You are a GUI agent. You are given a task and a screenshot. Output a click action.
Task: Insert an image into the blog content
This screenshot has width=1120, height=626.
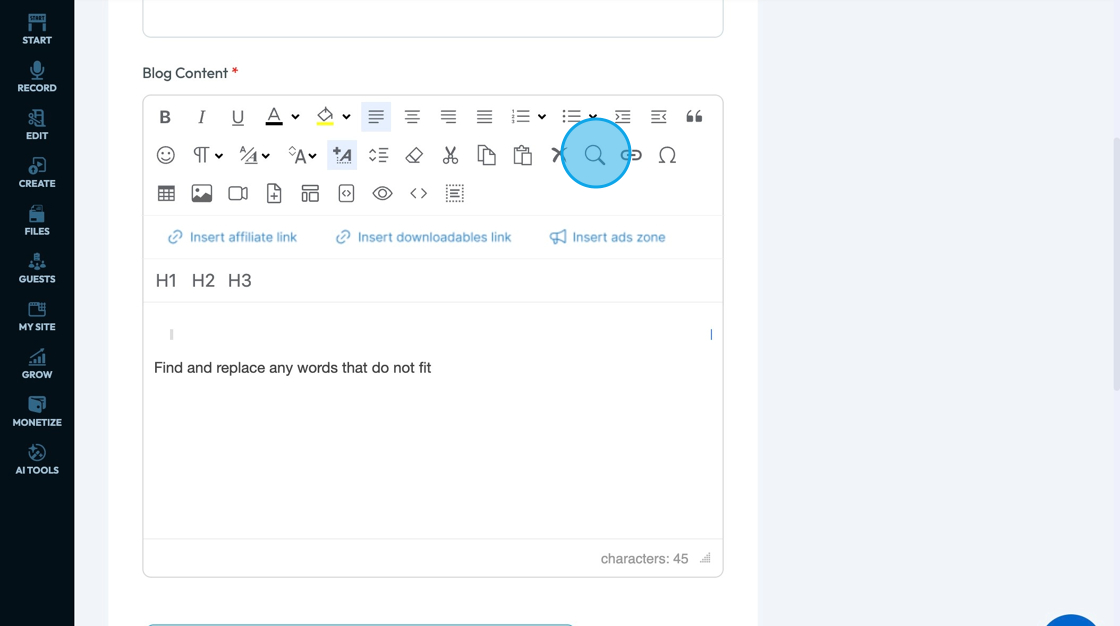pos(202,194)
